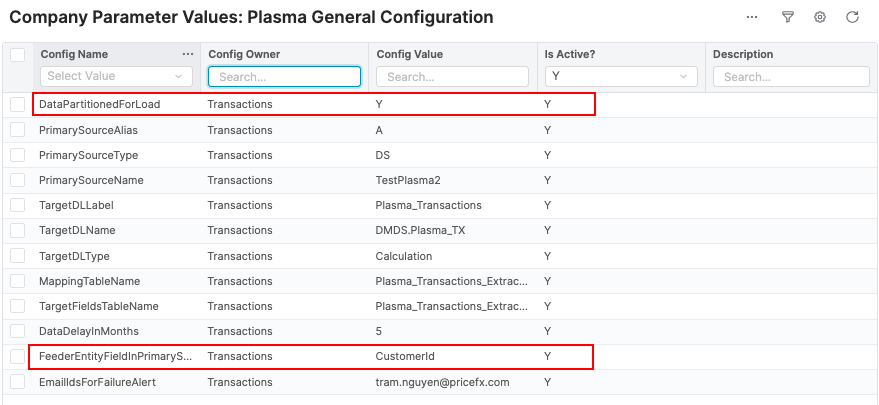879x405 pixels.
Task: Toggle the select-all rows checkbox
Action: click(x=18, y=55)
